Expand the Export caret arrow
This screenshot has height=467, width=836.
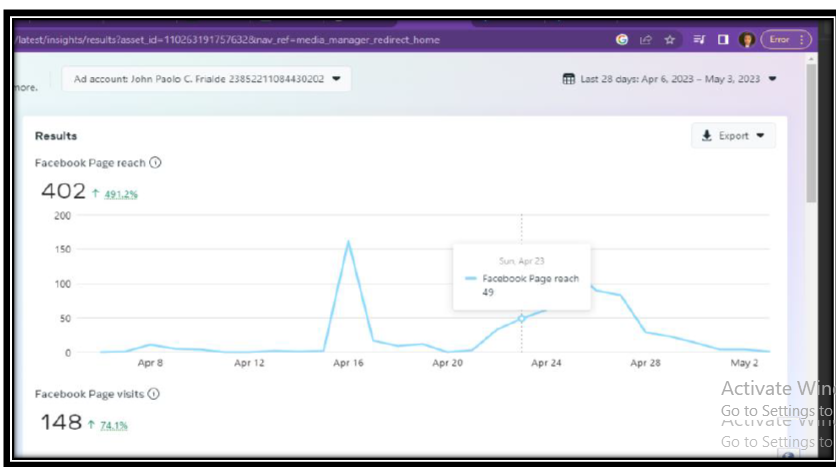pyautogui.click(x=760, y=135)
